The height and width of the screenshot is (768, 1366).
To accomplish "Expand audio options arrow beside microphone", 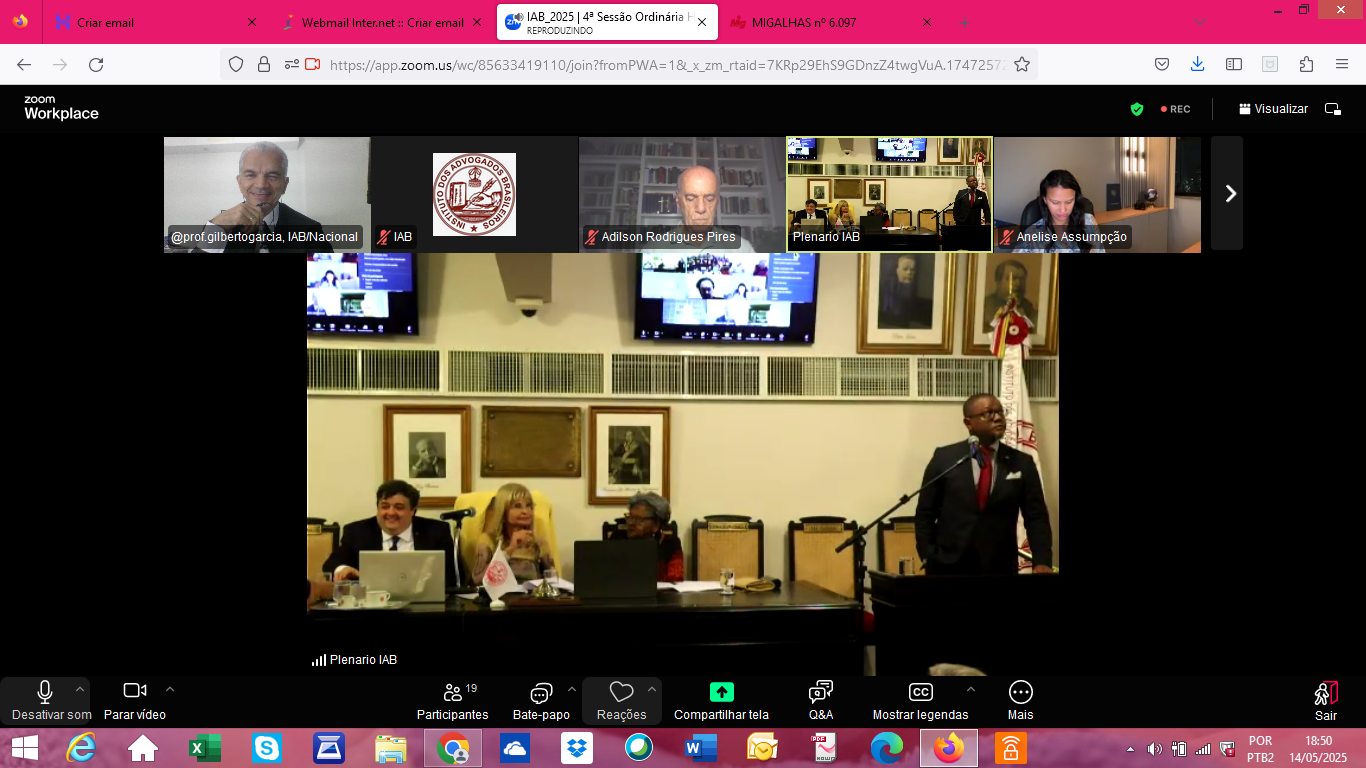I will pos(80,689).
